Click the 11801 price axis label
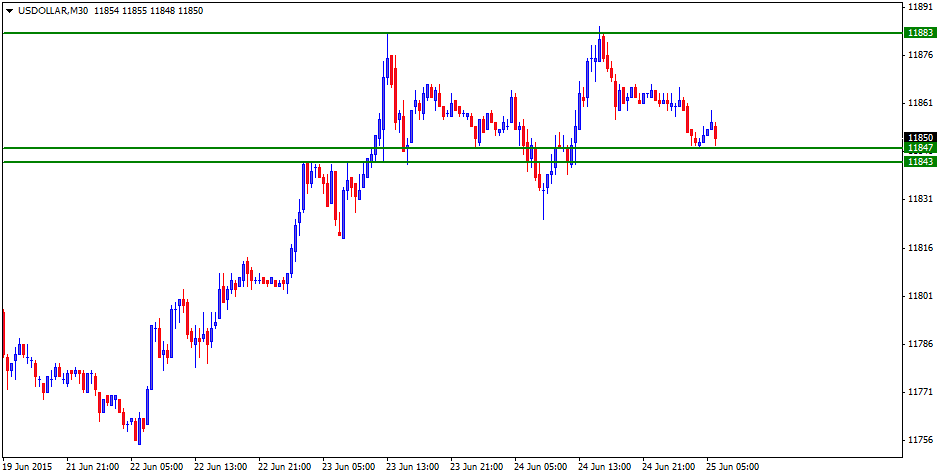 tap(920, 295)
